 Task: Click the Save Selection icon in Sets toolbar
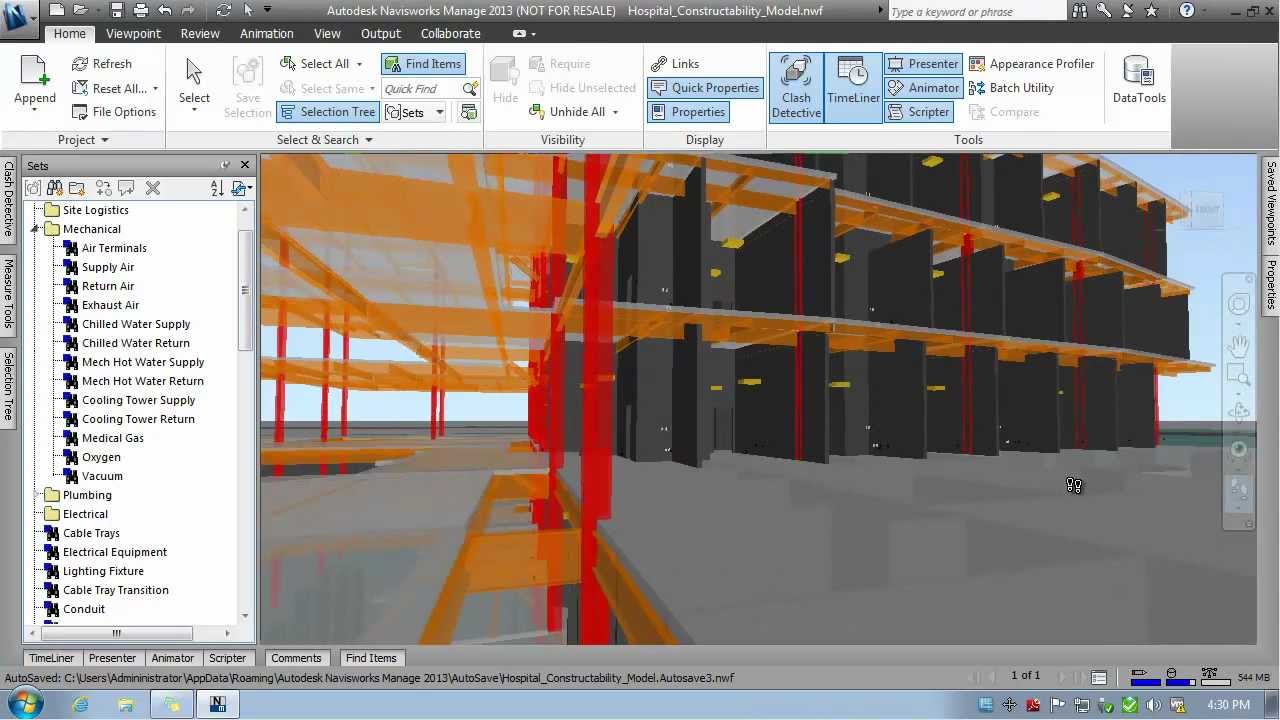coord(33,188)
